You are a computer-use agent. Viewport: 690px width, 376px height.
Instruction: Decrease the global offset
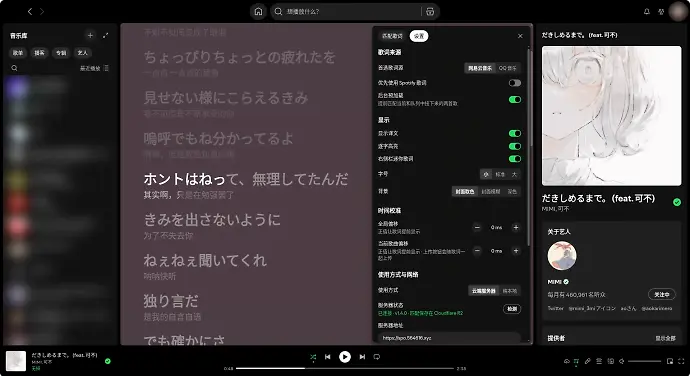(477, 227)
